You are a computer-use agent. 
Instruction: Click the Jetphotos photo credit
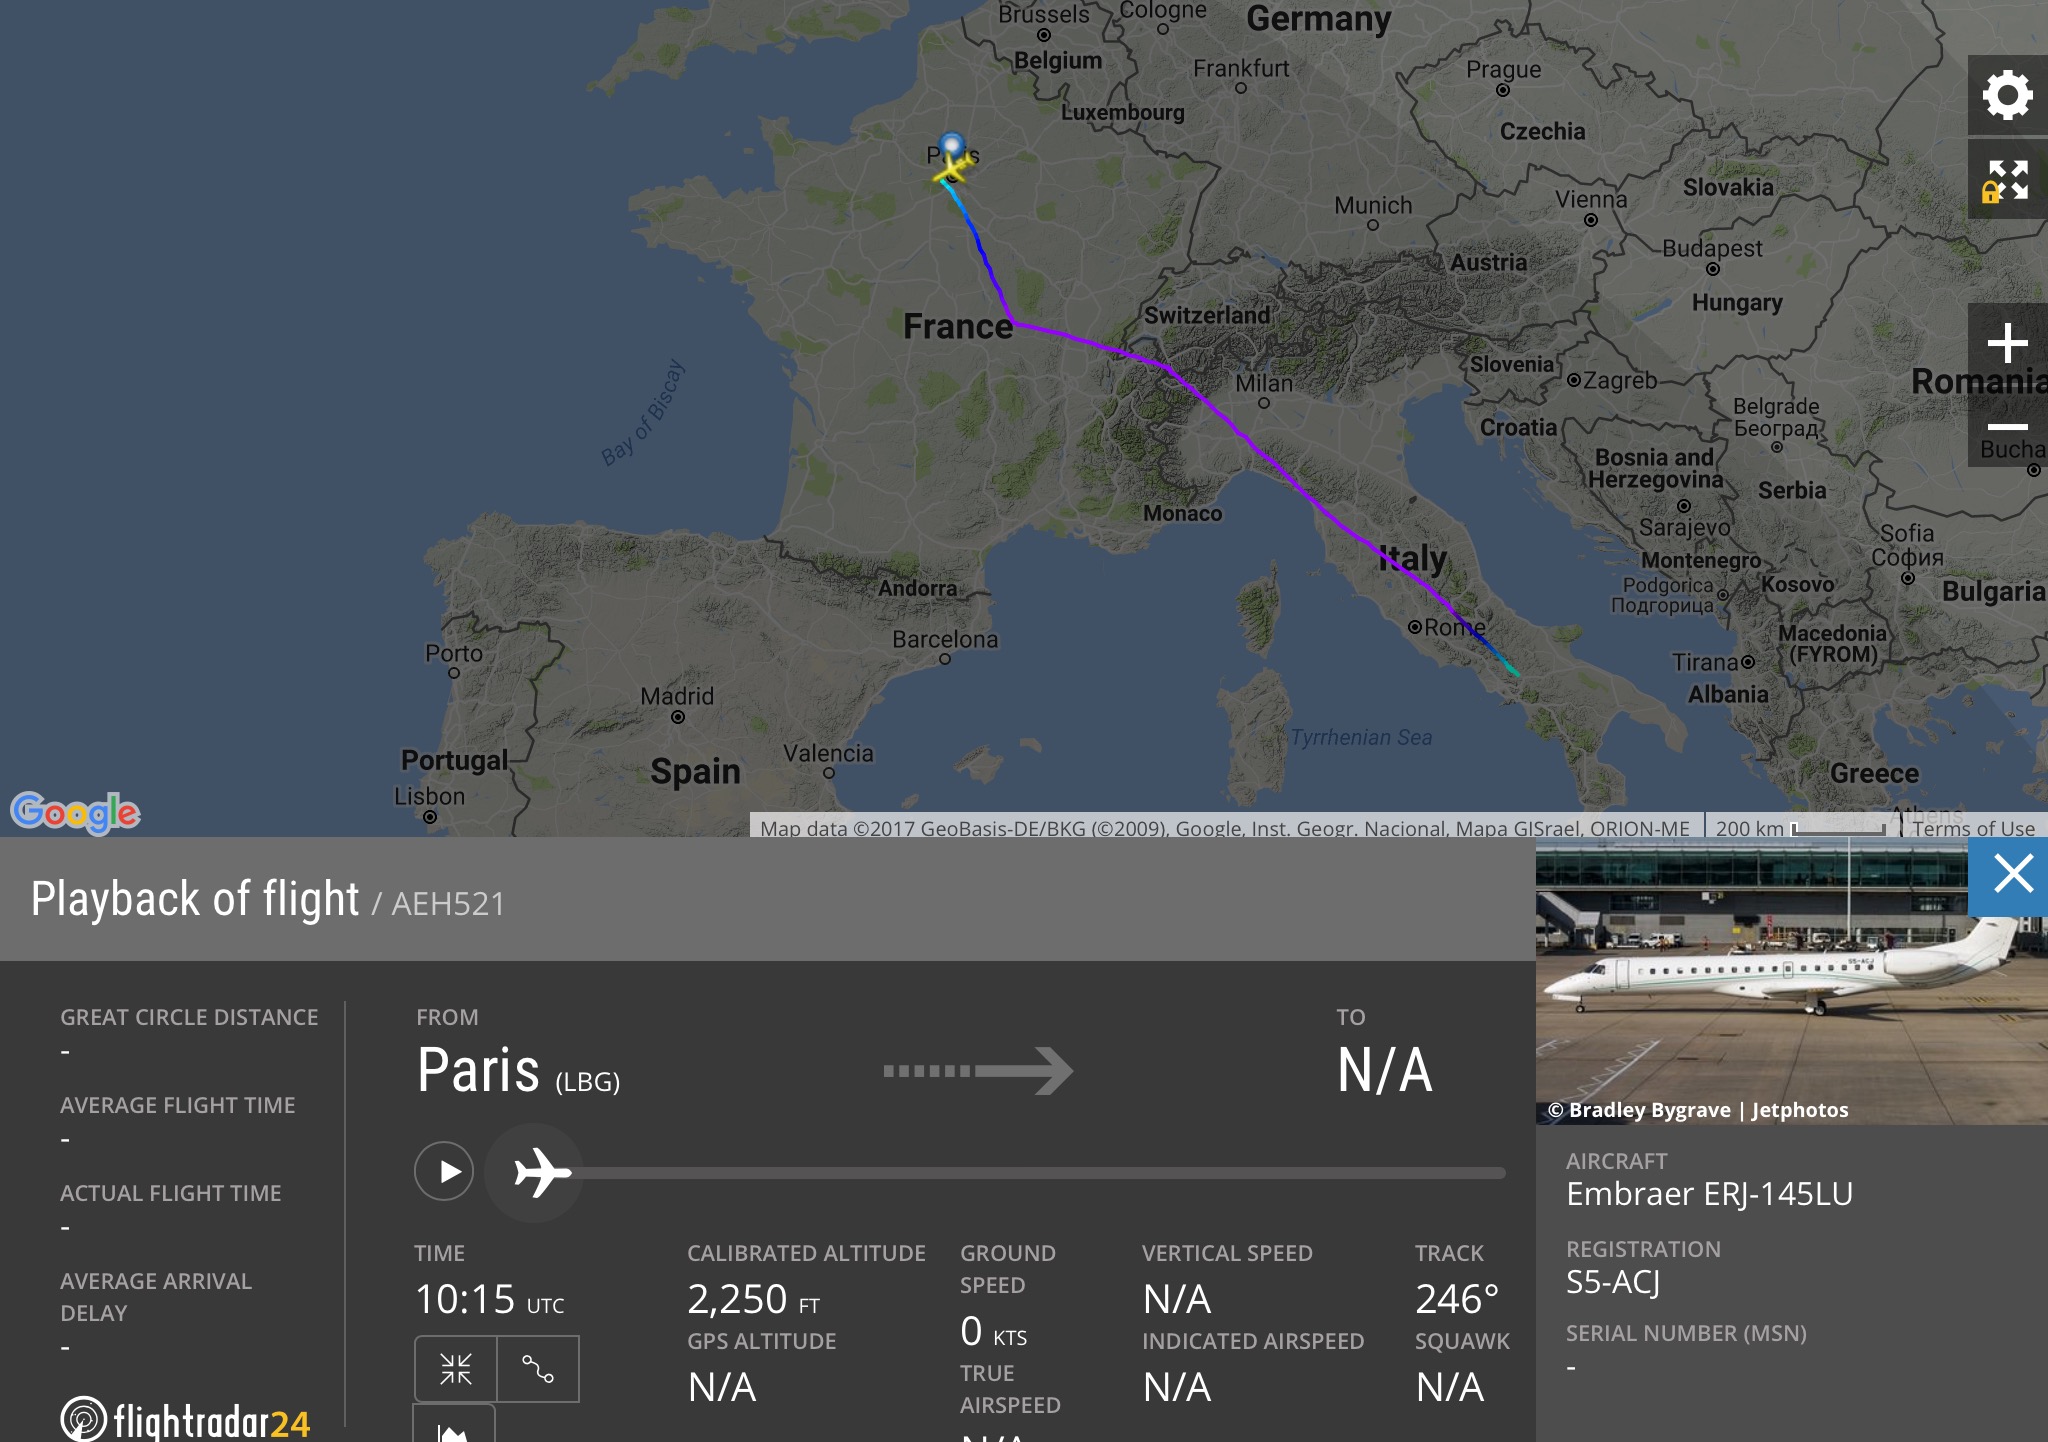(1799, 1110)
